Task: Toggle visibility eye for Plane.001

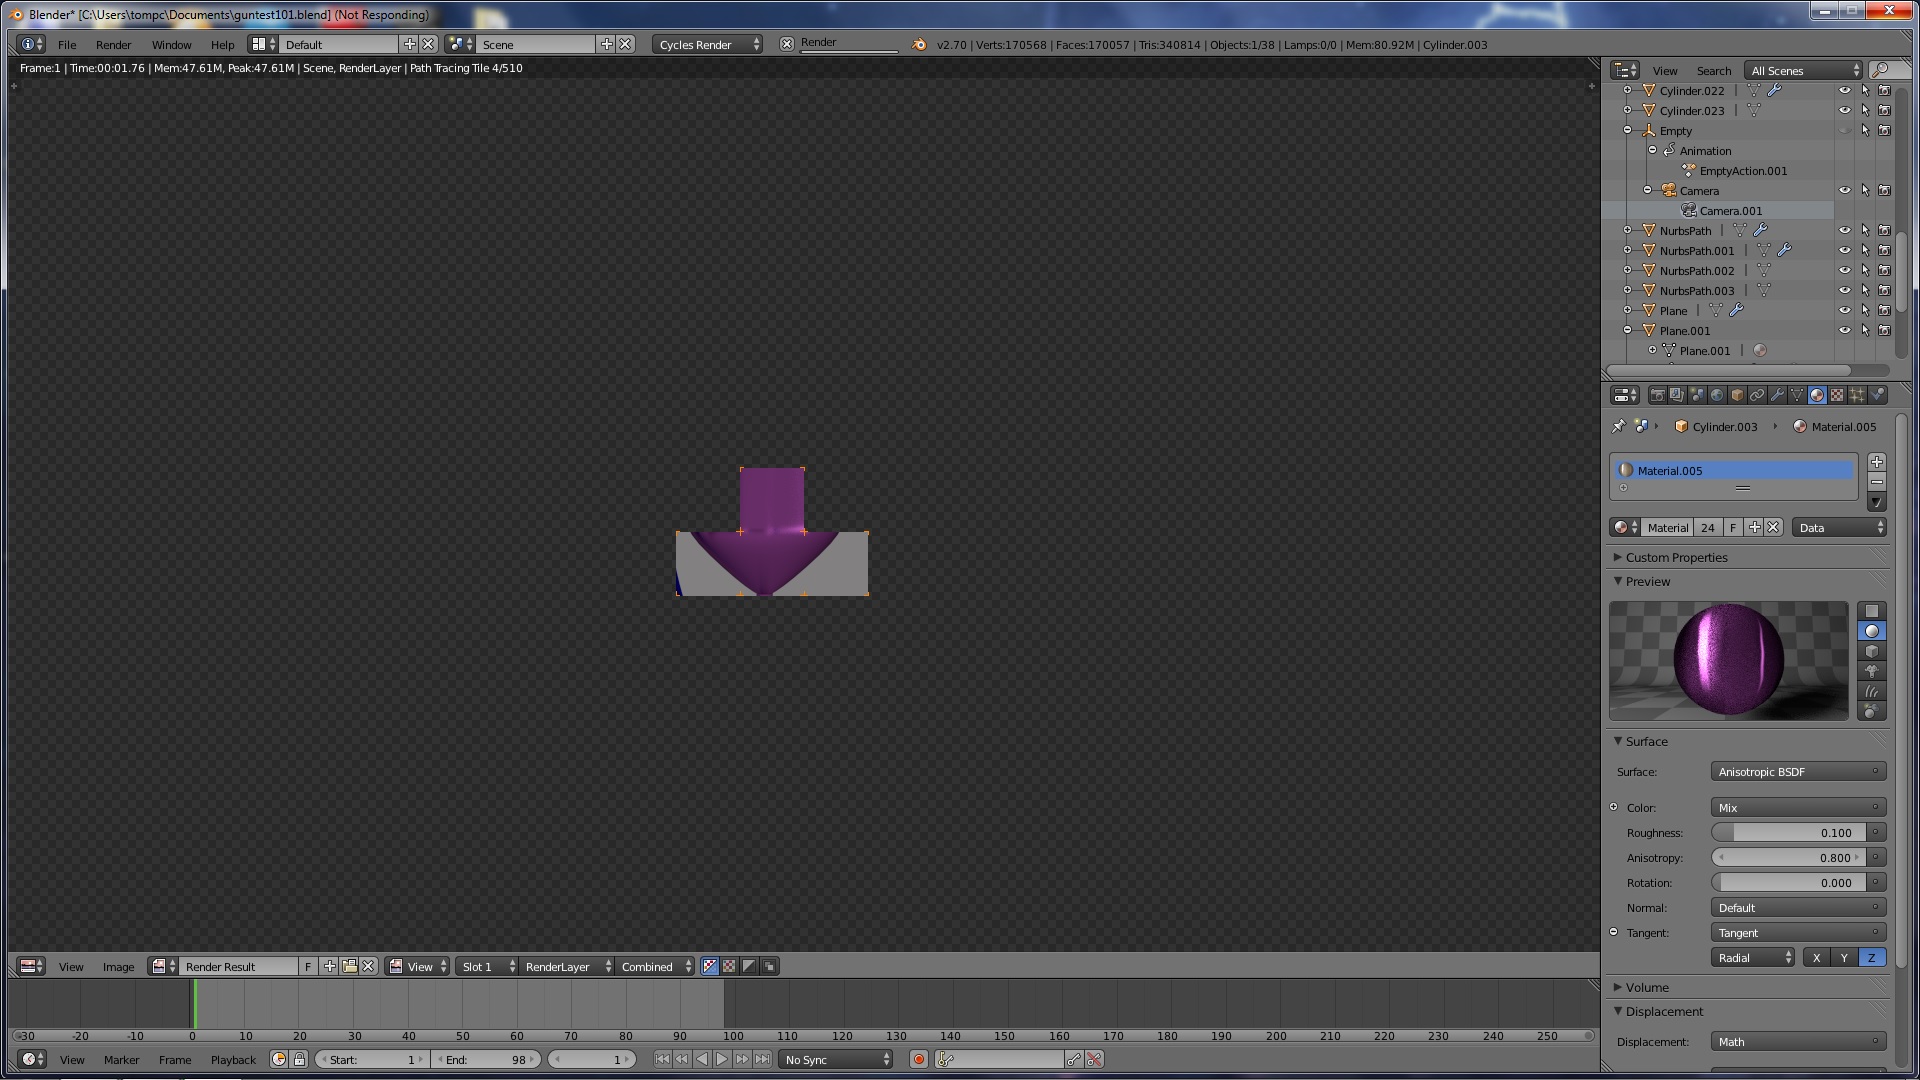Action: tap(1845, 330)
